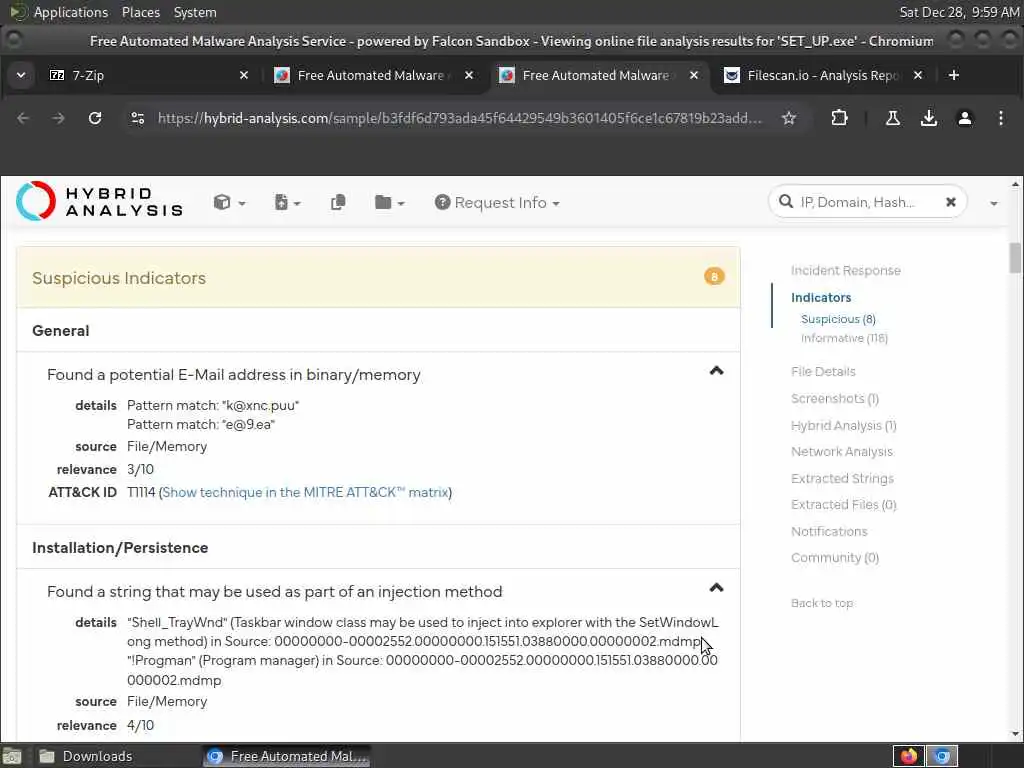Open the Places menu

click(x=140, y=12)
